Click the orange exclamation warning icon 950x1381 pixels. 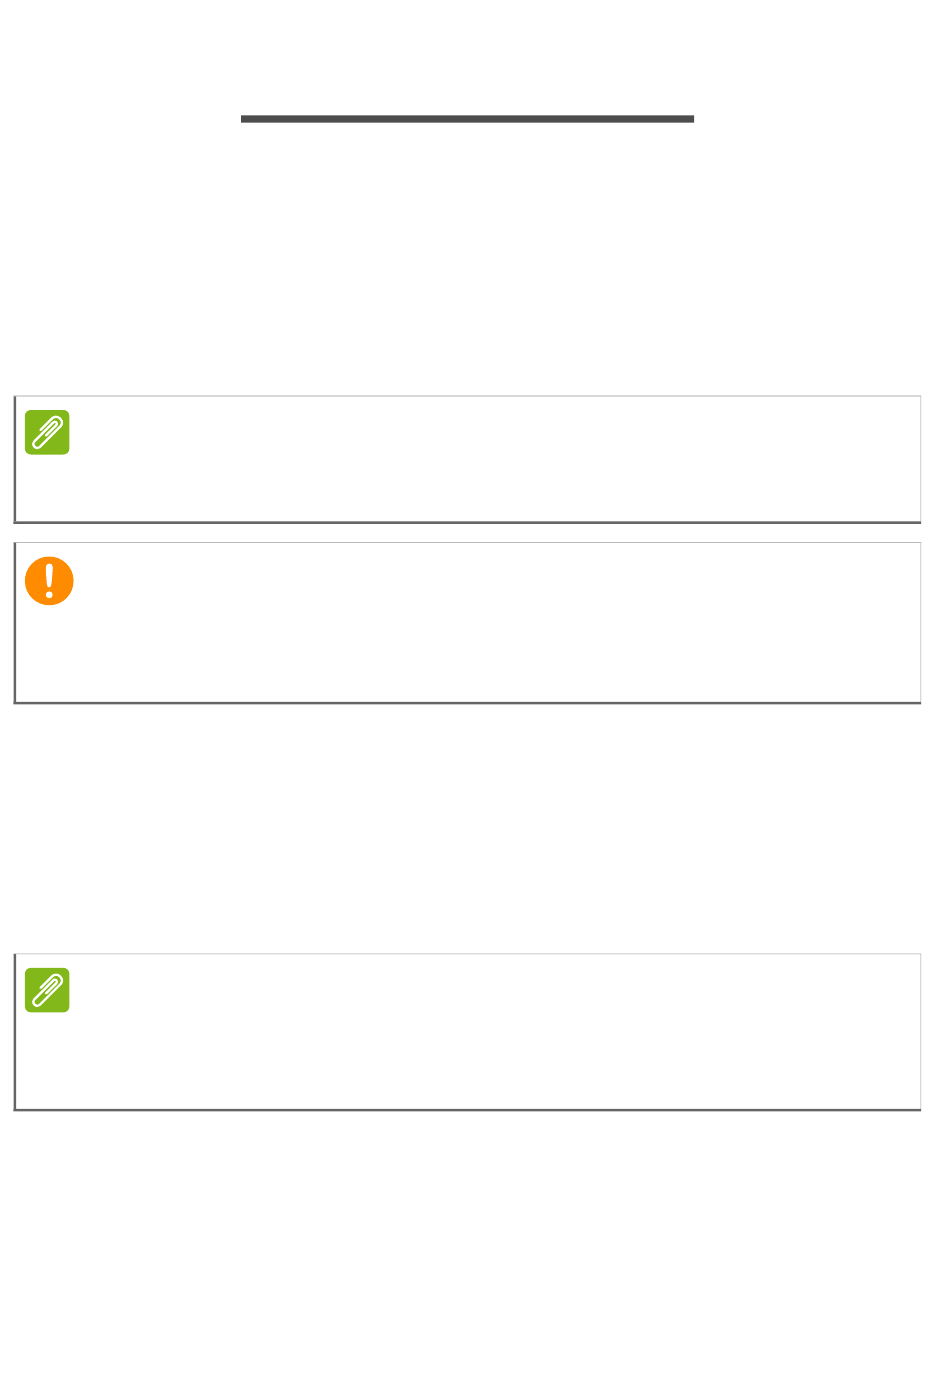tap(49, 580)
